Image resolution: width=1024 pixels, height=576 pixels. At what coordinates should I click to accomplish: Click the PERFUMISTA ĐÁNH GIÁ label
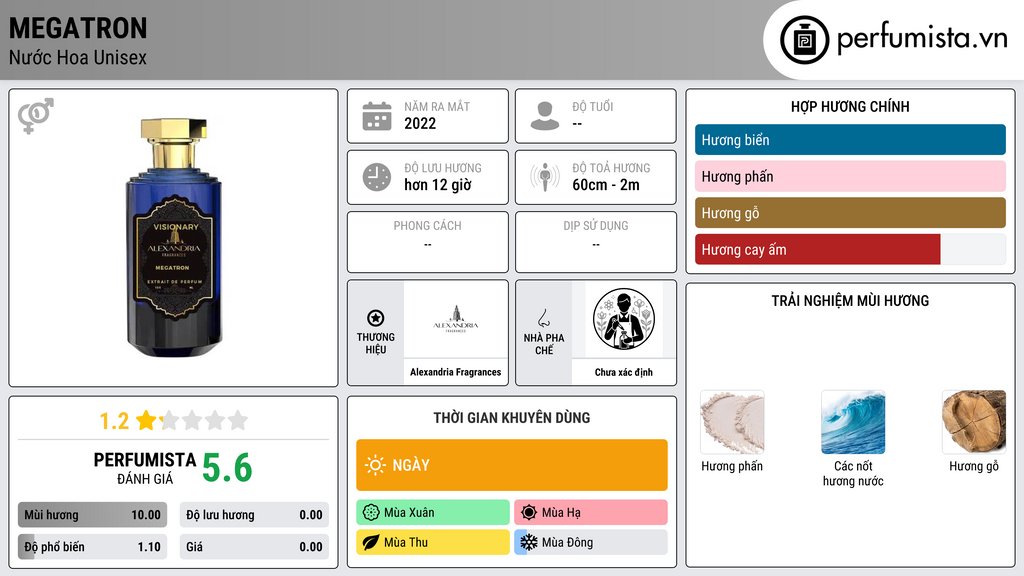click(x=145, y=468)
